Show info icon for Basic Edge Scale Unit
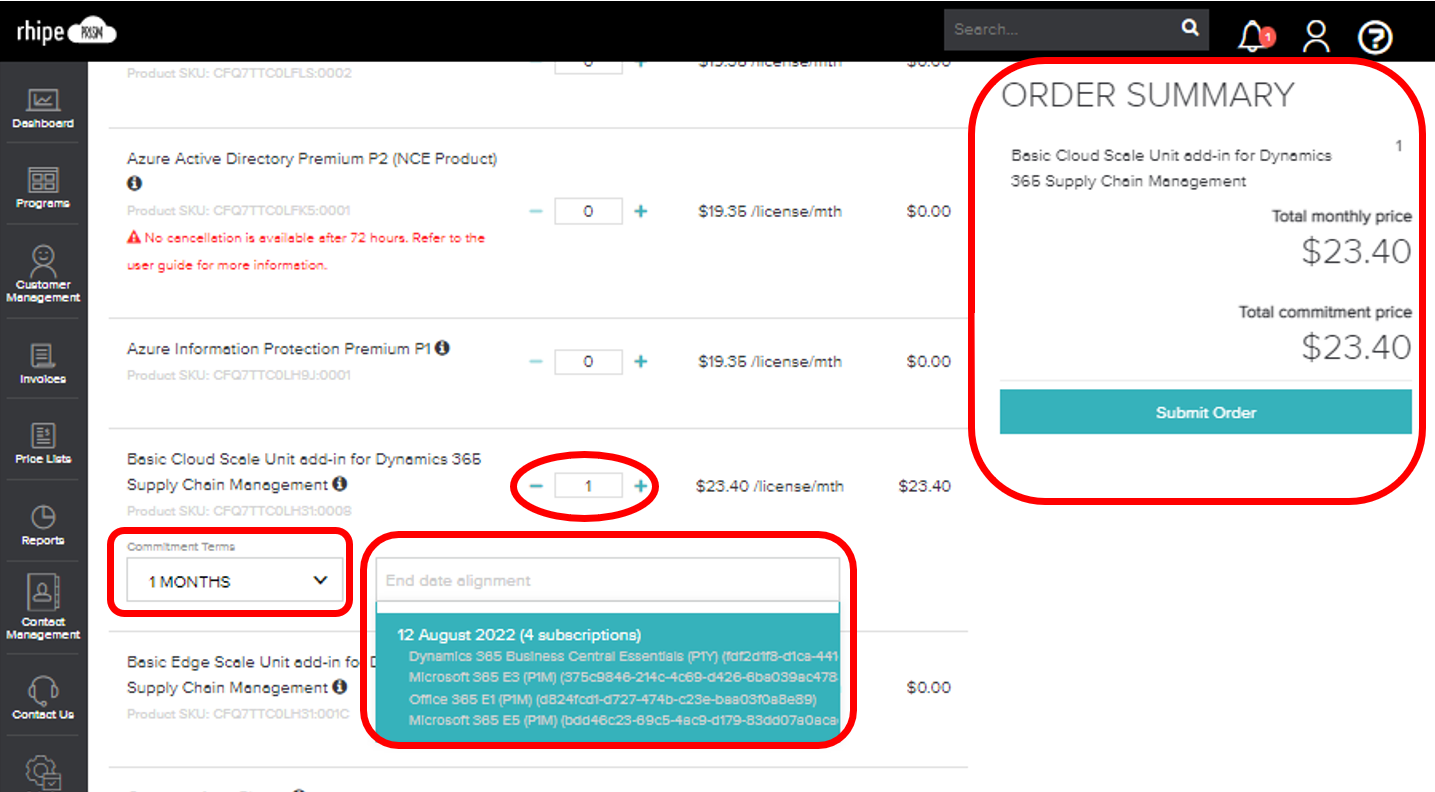The image size is (1435, 792). [340, 687]
